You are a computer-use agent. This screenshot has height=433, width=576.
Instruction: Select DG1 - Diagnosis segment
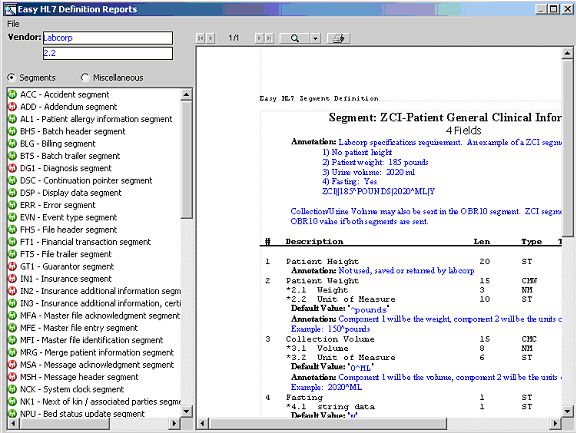(65, 168)
